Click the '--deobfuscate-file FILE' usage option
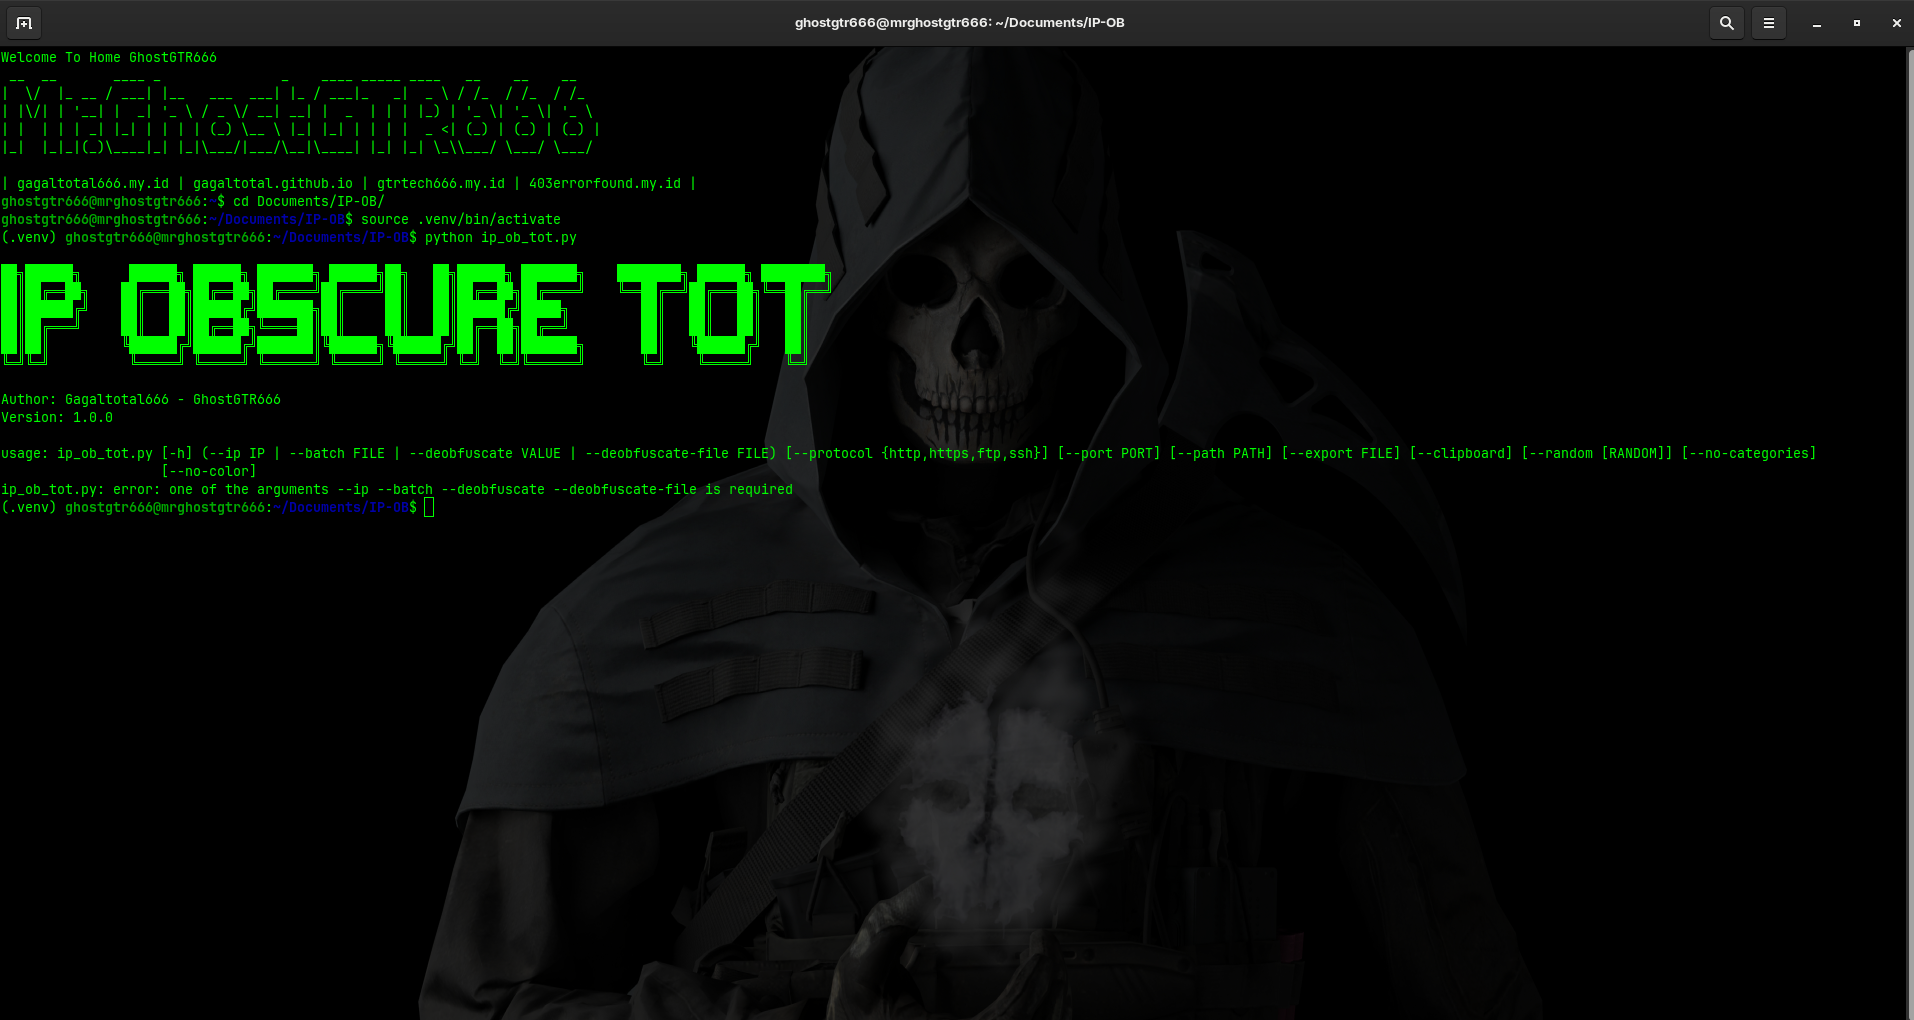The image size is (1914, 1020). click(x=677, y=454)
